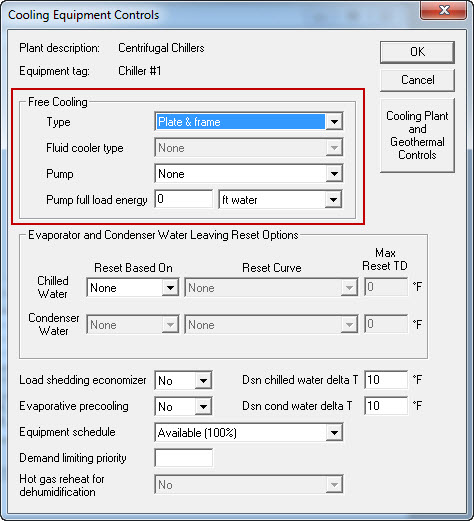The height and width of the screenshot is (521, 474).
Task: Open the Free Cooling Type dropdown
Action: 249,122
